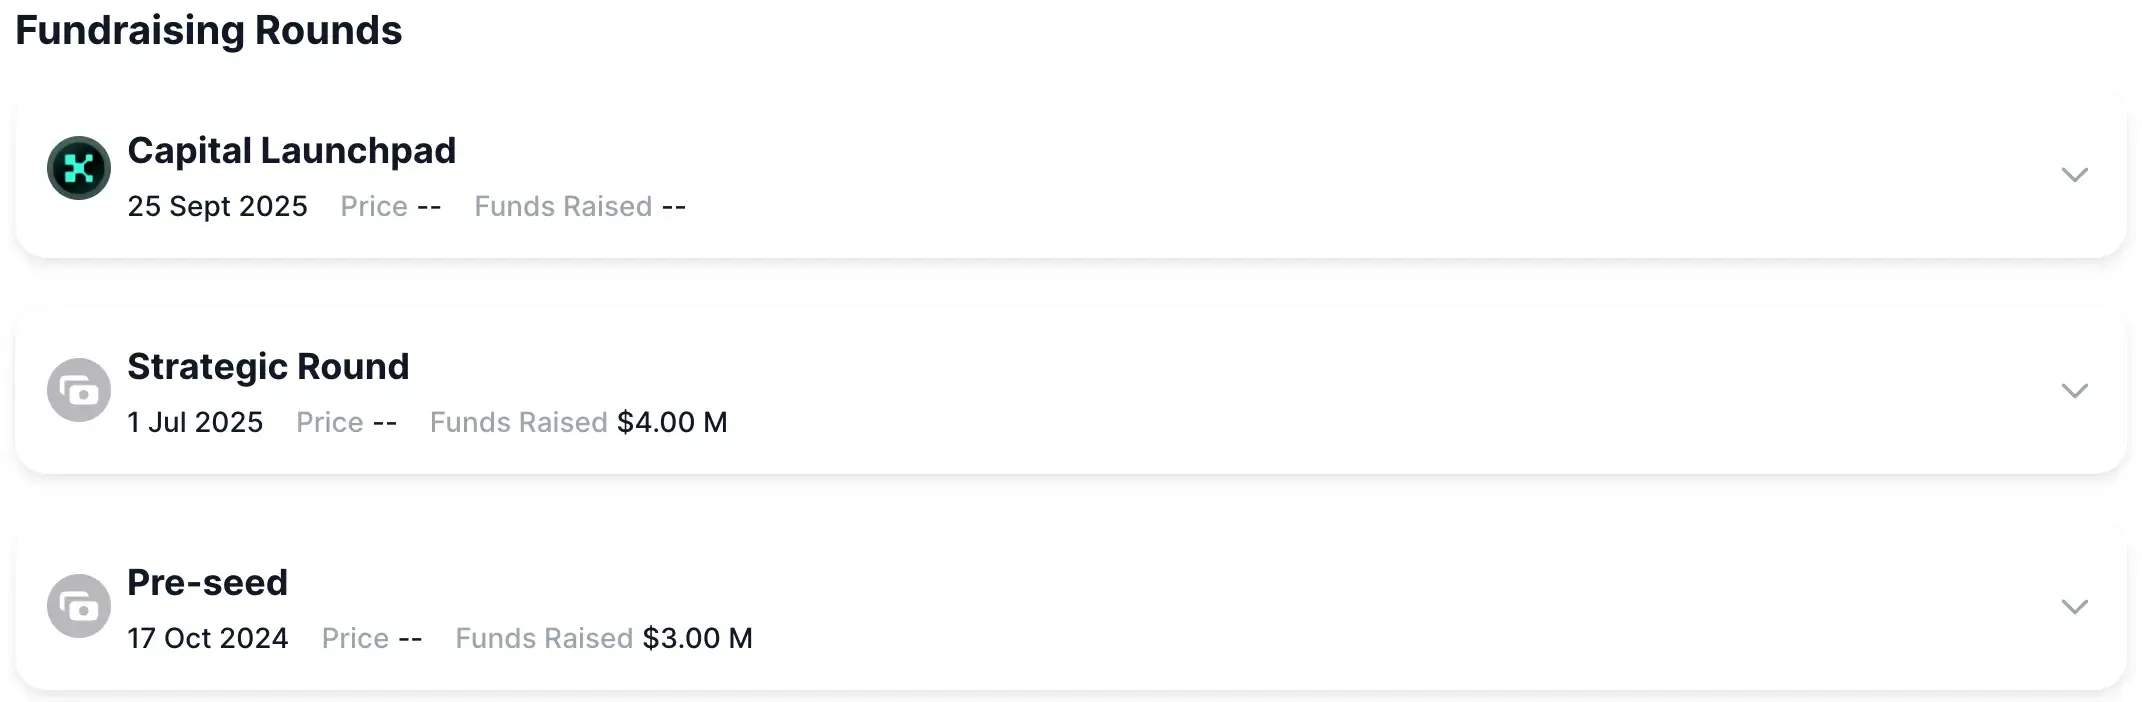2142x702 pixels.
Task: Click the Strategic Round title
Action: click(x=268, y=367)
